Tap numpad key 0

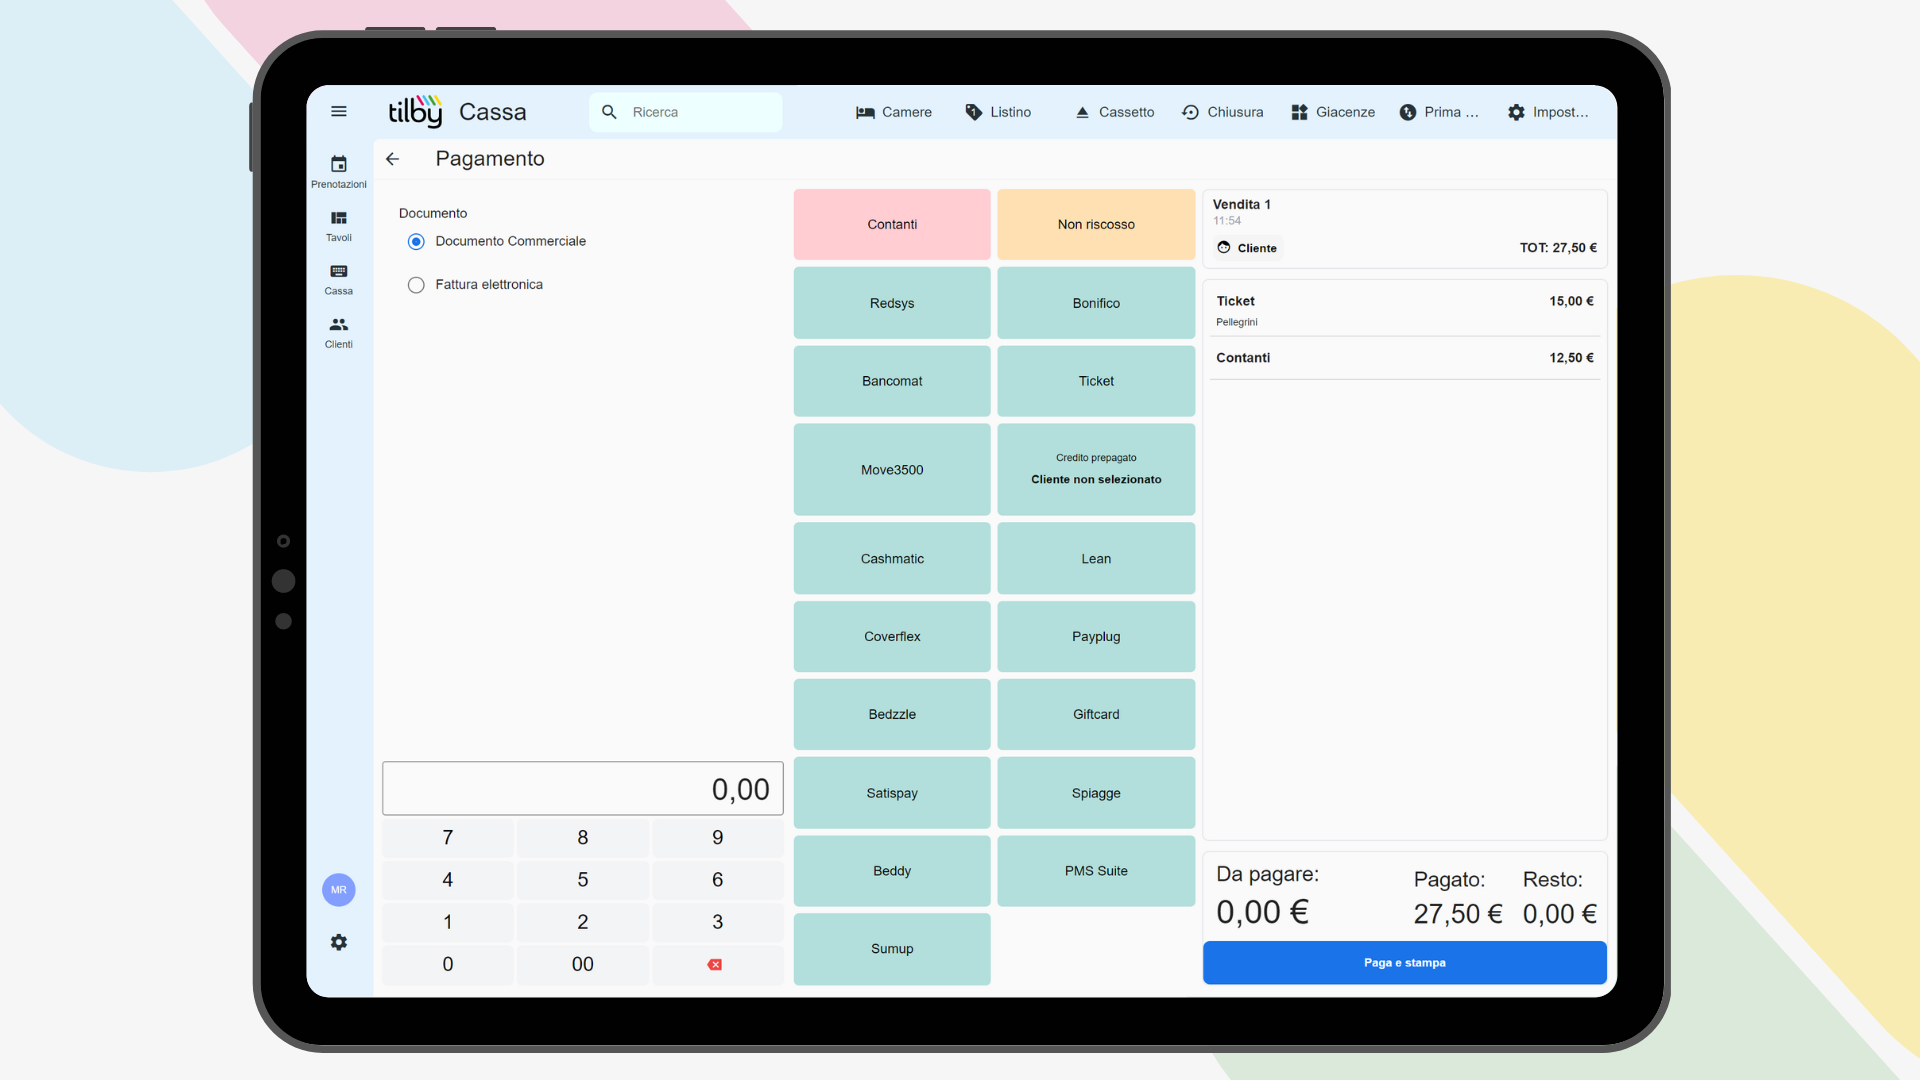pyautogui.click(x=448, y=965)
